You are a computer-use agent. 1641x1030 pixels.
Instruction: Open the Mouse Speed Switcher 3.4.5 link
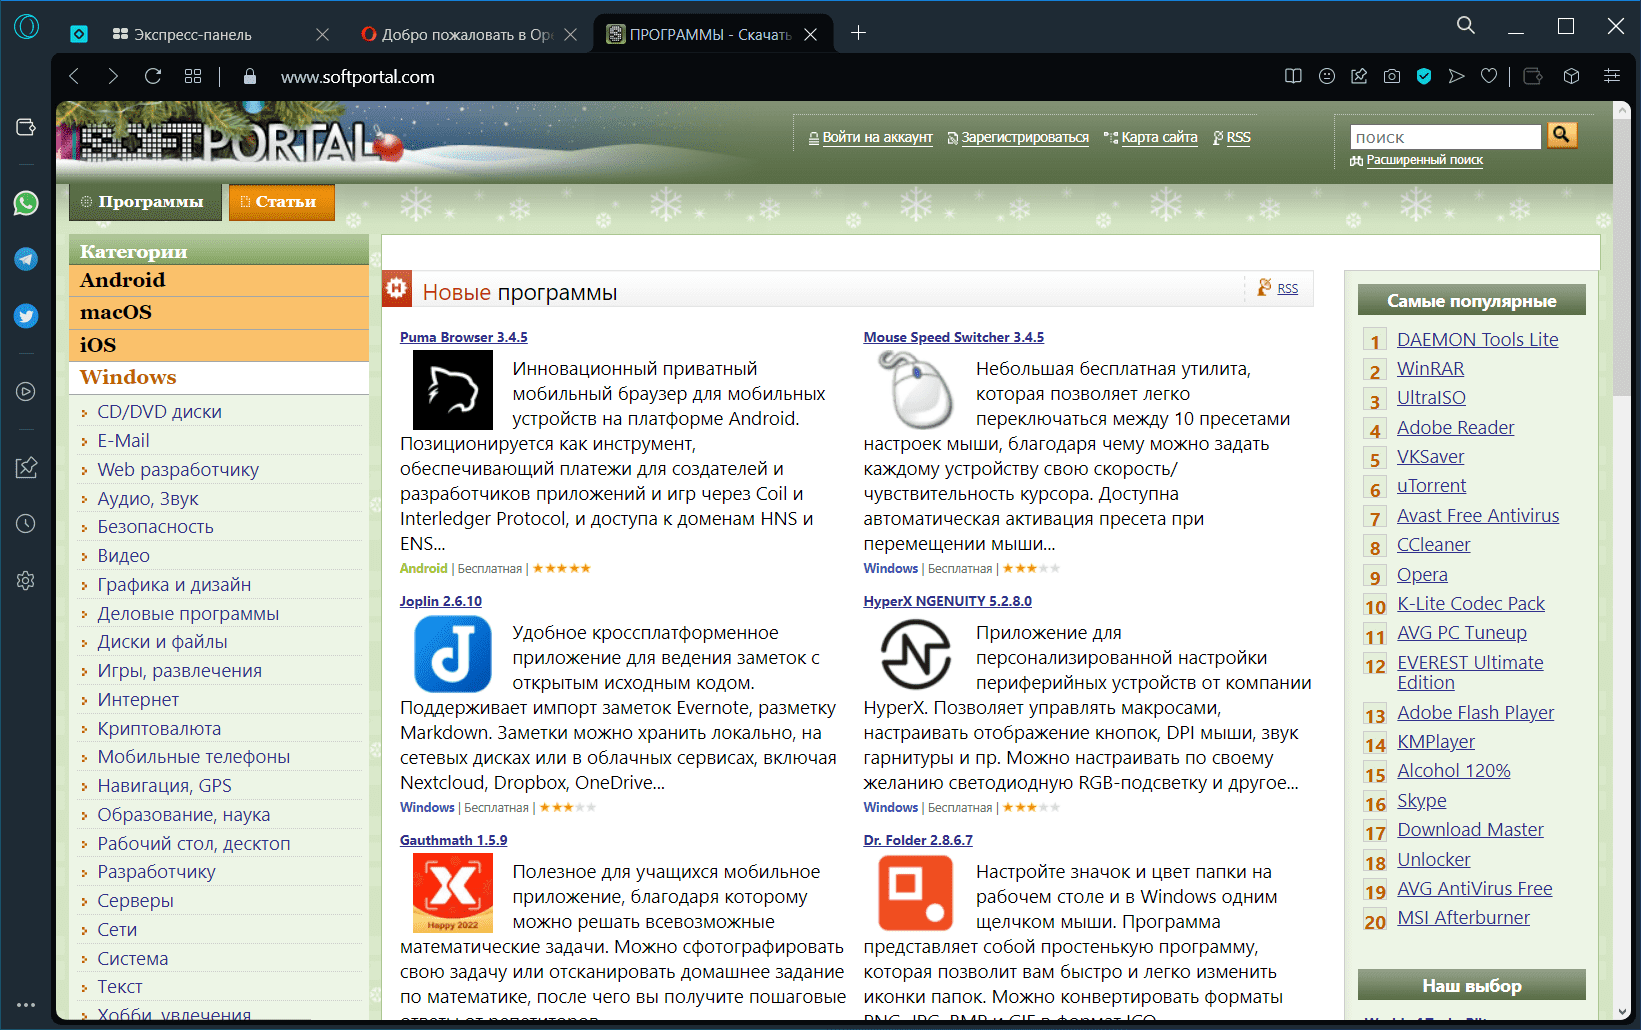pyautogui.click(x=953, y=337)
